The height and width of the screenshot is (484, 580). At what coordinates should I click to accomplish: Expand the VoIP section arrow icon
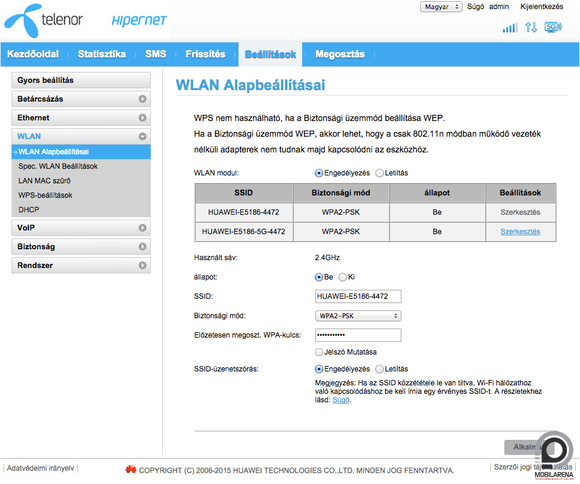click(x=142, y=228)
